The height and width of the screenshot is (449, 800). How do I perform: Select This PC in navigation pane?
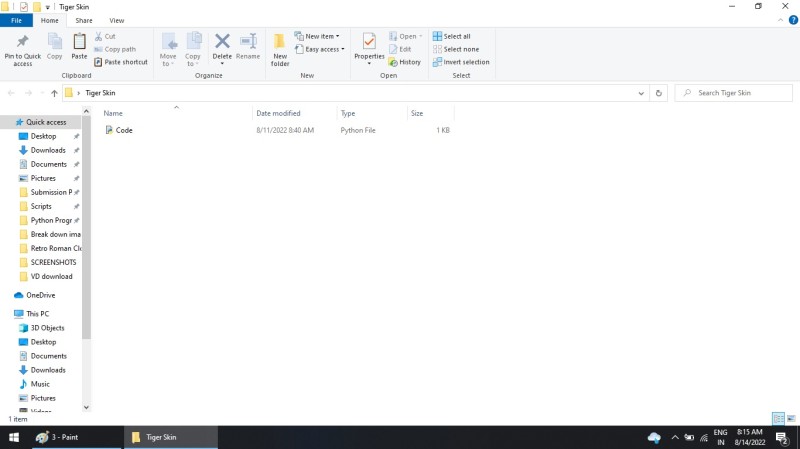[x=37, y=314]
